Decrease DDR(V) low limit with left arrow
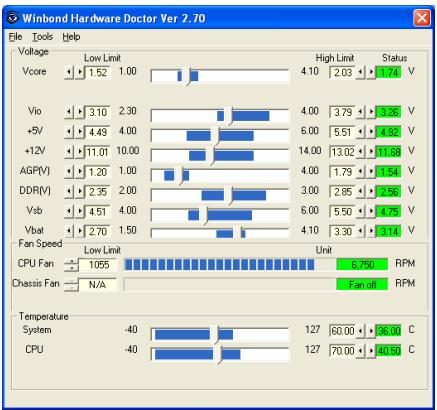The image size is (437, 410). 69,192
